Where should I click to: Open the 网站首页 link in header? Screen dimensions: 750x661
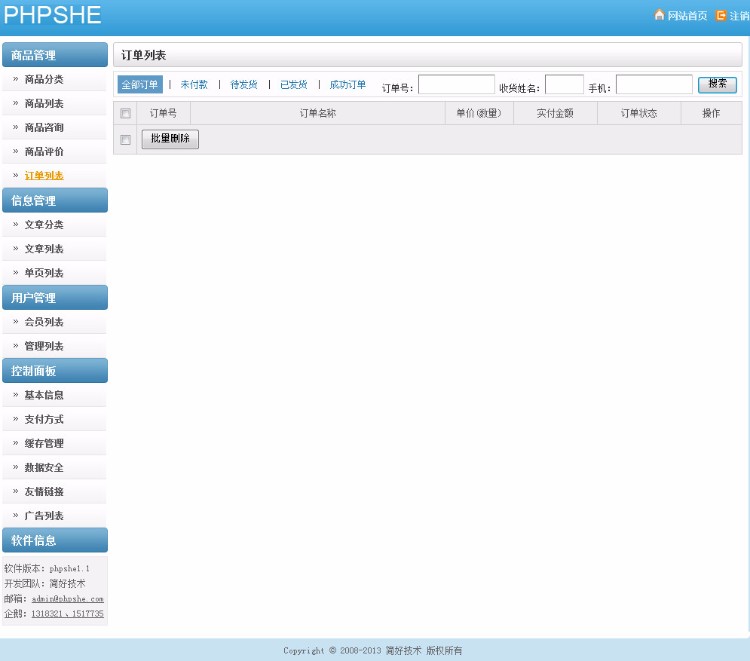687,16
